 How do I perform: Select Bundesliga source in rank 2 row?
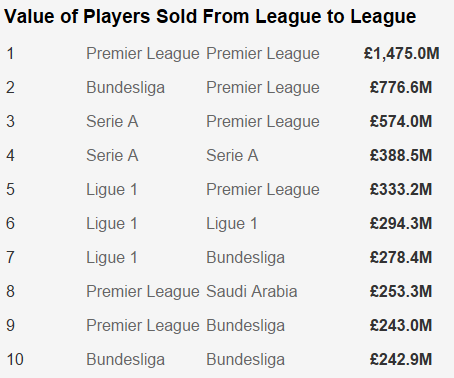126,88
